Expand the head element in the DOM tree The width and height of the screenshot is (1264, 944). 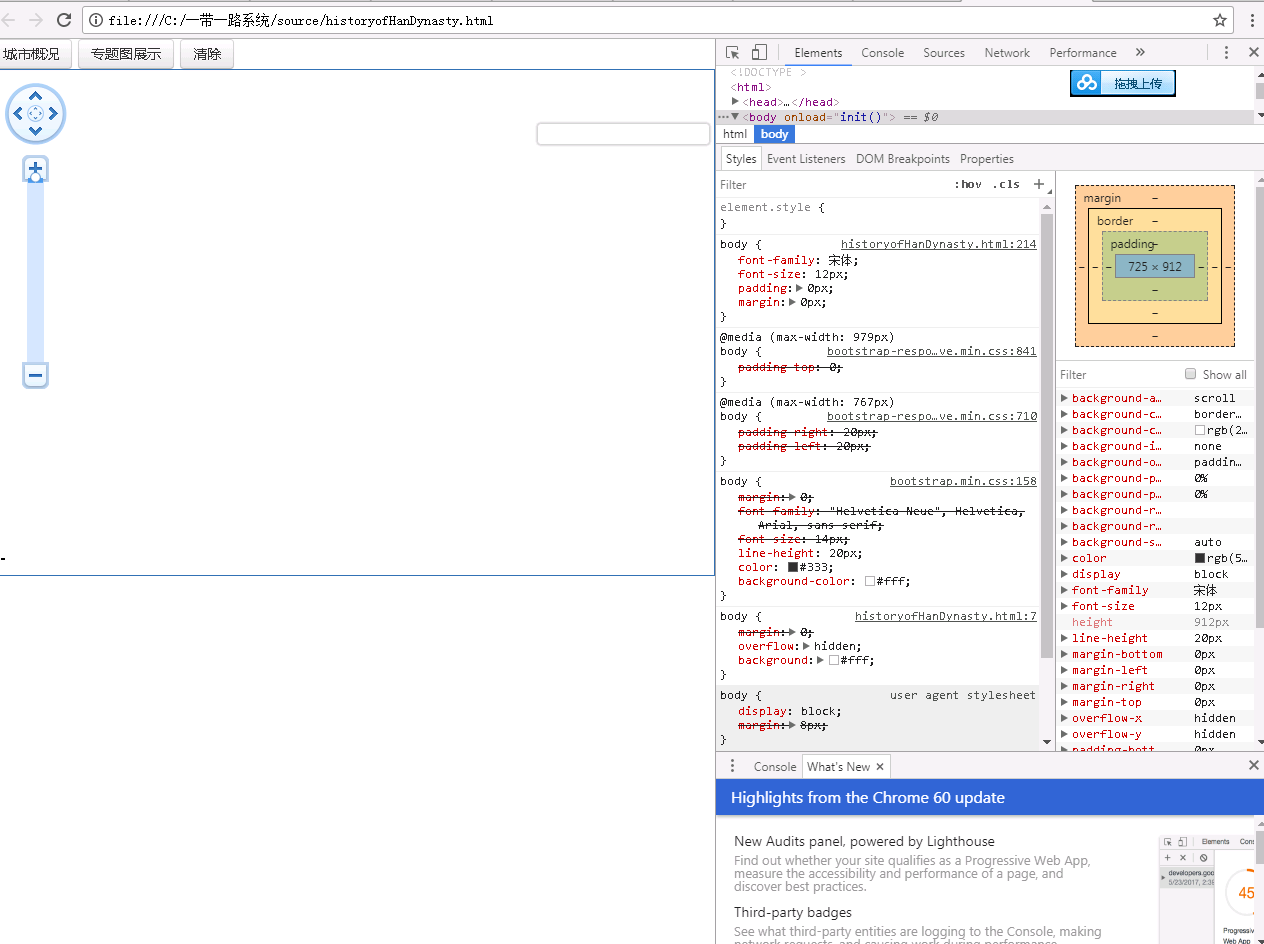pyautogui.click(x=735, y=102)
